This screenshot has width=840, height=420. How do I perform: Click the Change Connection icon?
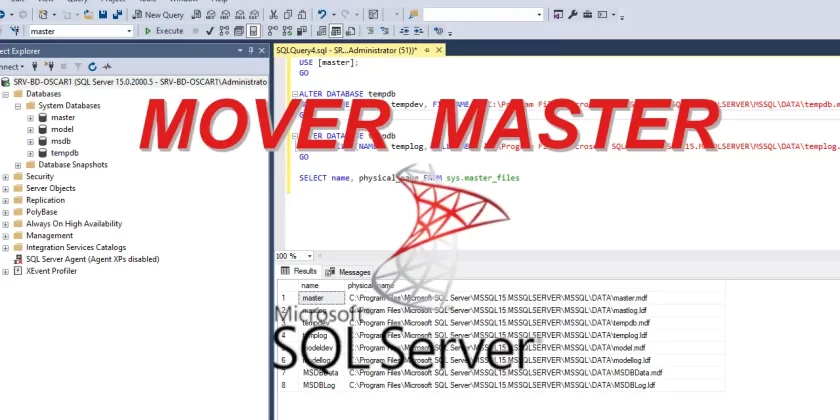(14, 31)
